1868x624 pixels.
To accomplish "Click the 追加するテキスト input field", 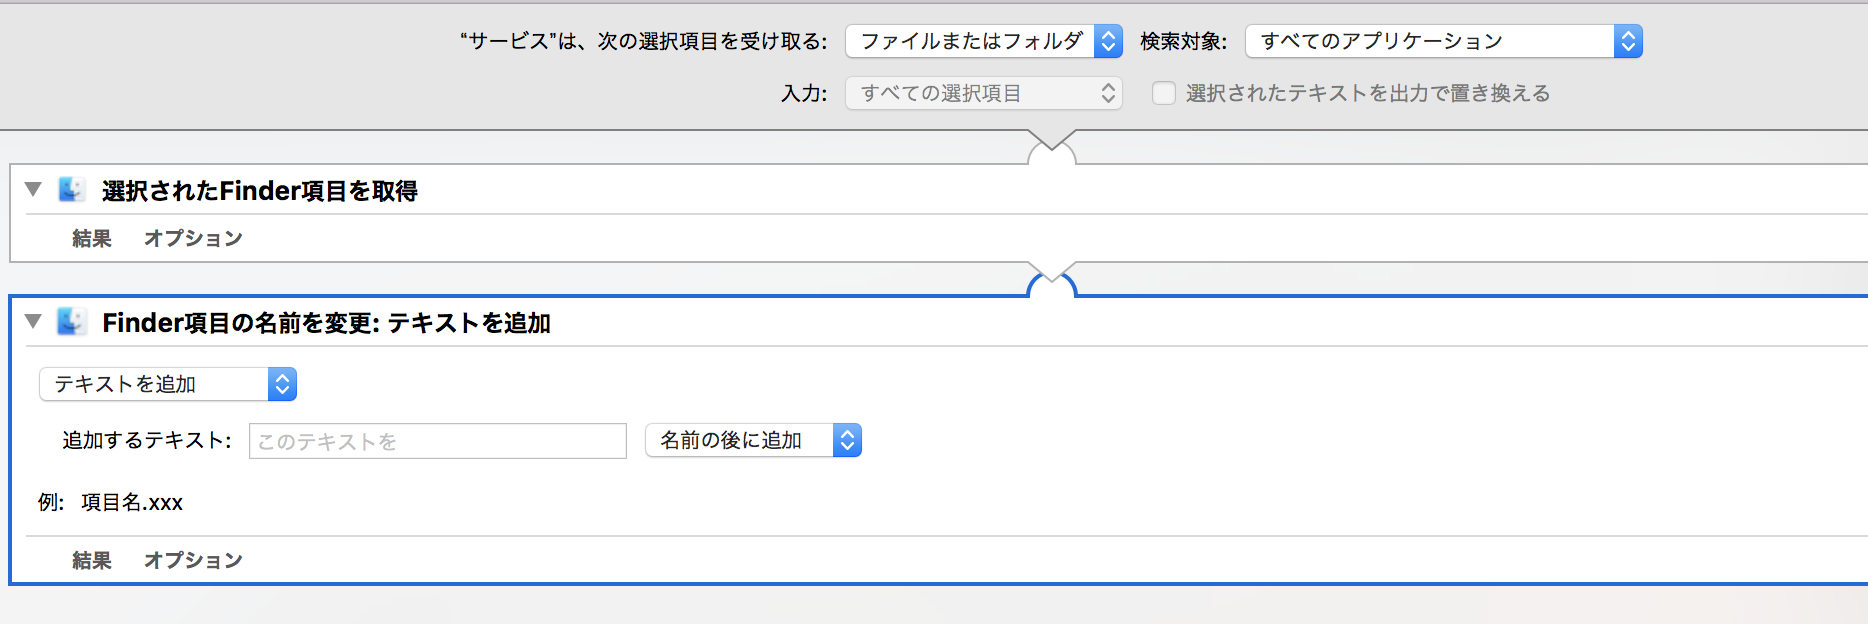I will coord(437,441).
